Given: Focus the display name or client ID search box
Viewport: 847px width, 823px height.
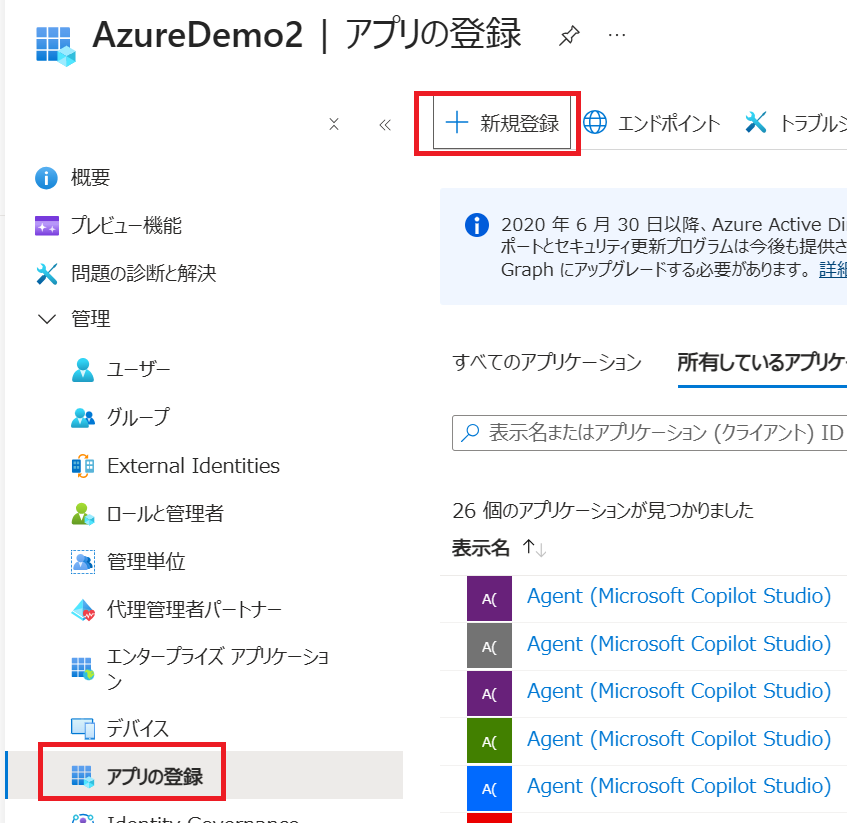Looking at the screenshot, I should pyautogui.click(x=649, y=433).
